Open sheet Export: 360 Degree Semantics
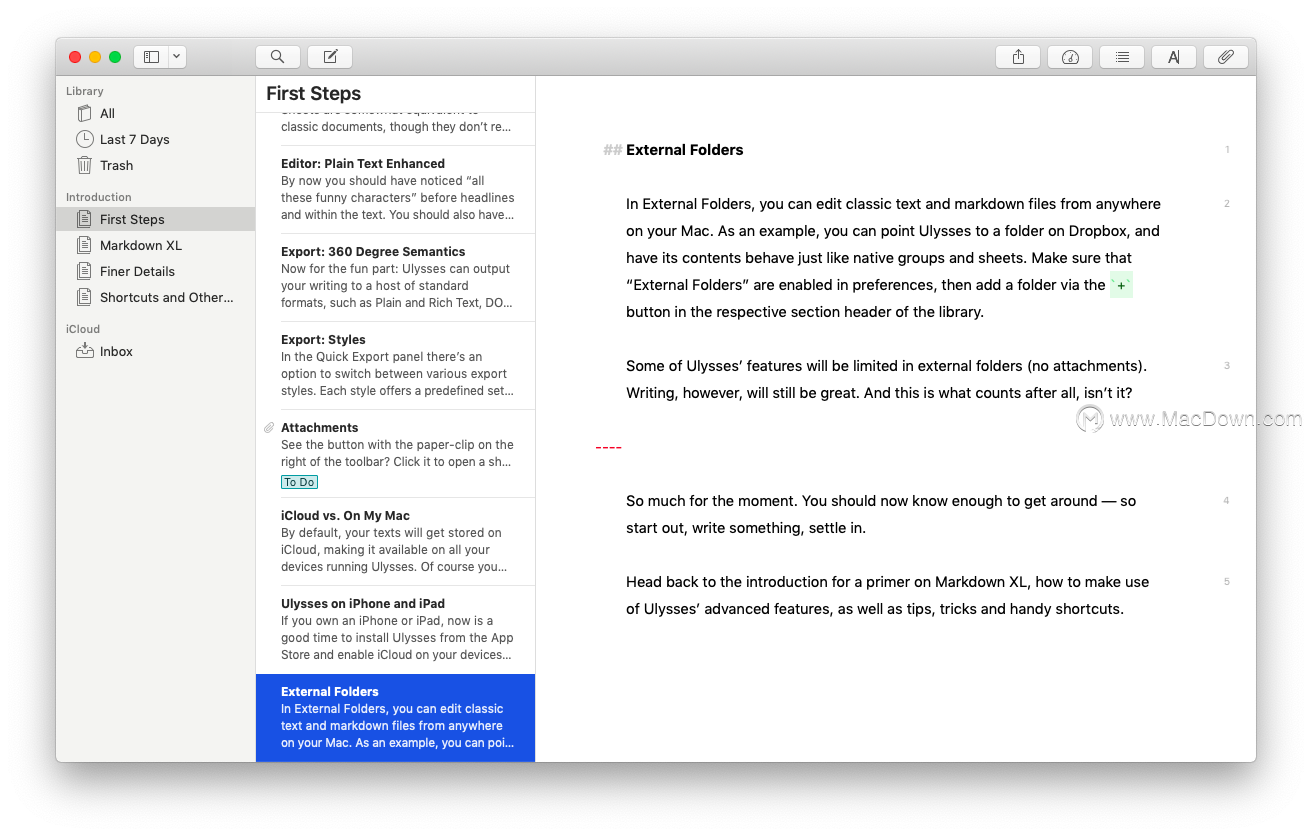 tap(395, 277)
